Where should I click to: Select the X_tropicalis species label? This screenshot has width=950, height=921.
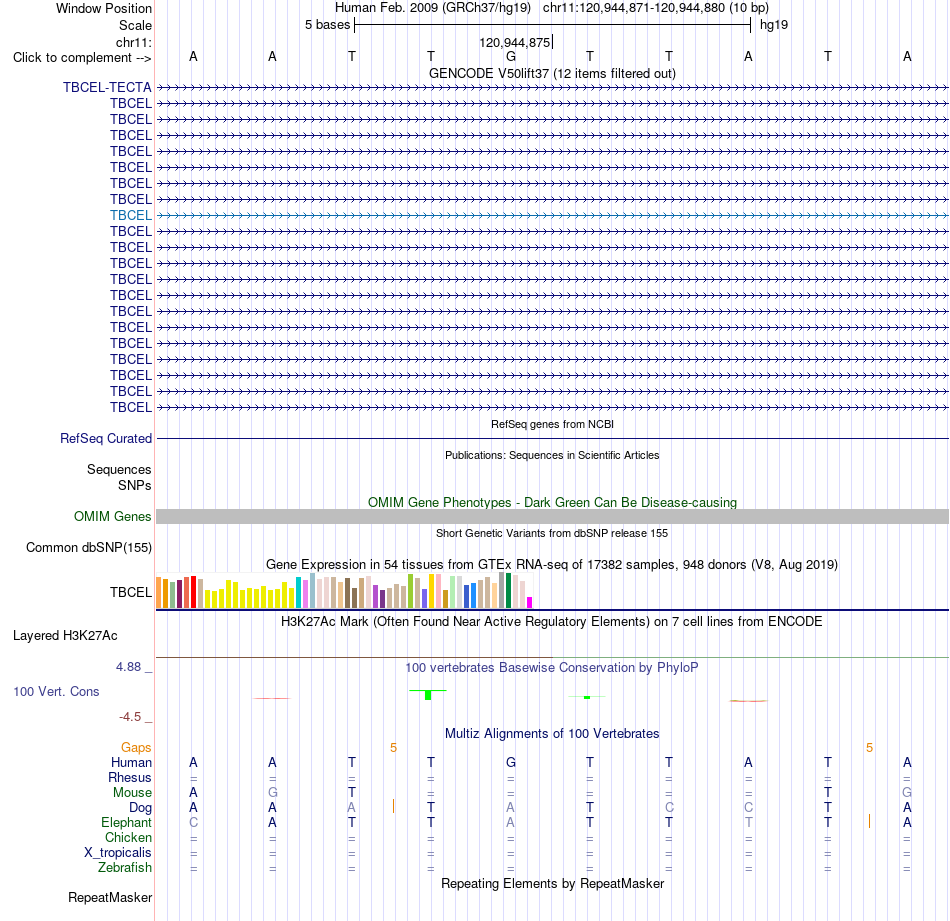[118, 853]
